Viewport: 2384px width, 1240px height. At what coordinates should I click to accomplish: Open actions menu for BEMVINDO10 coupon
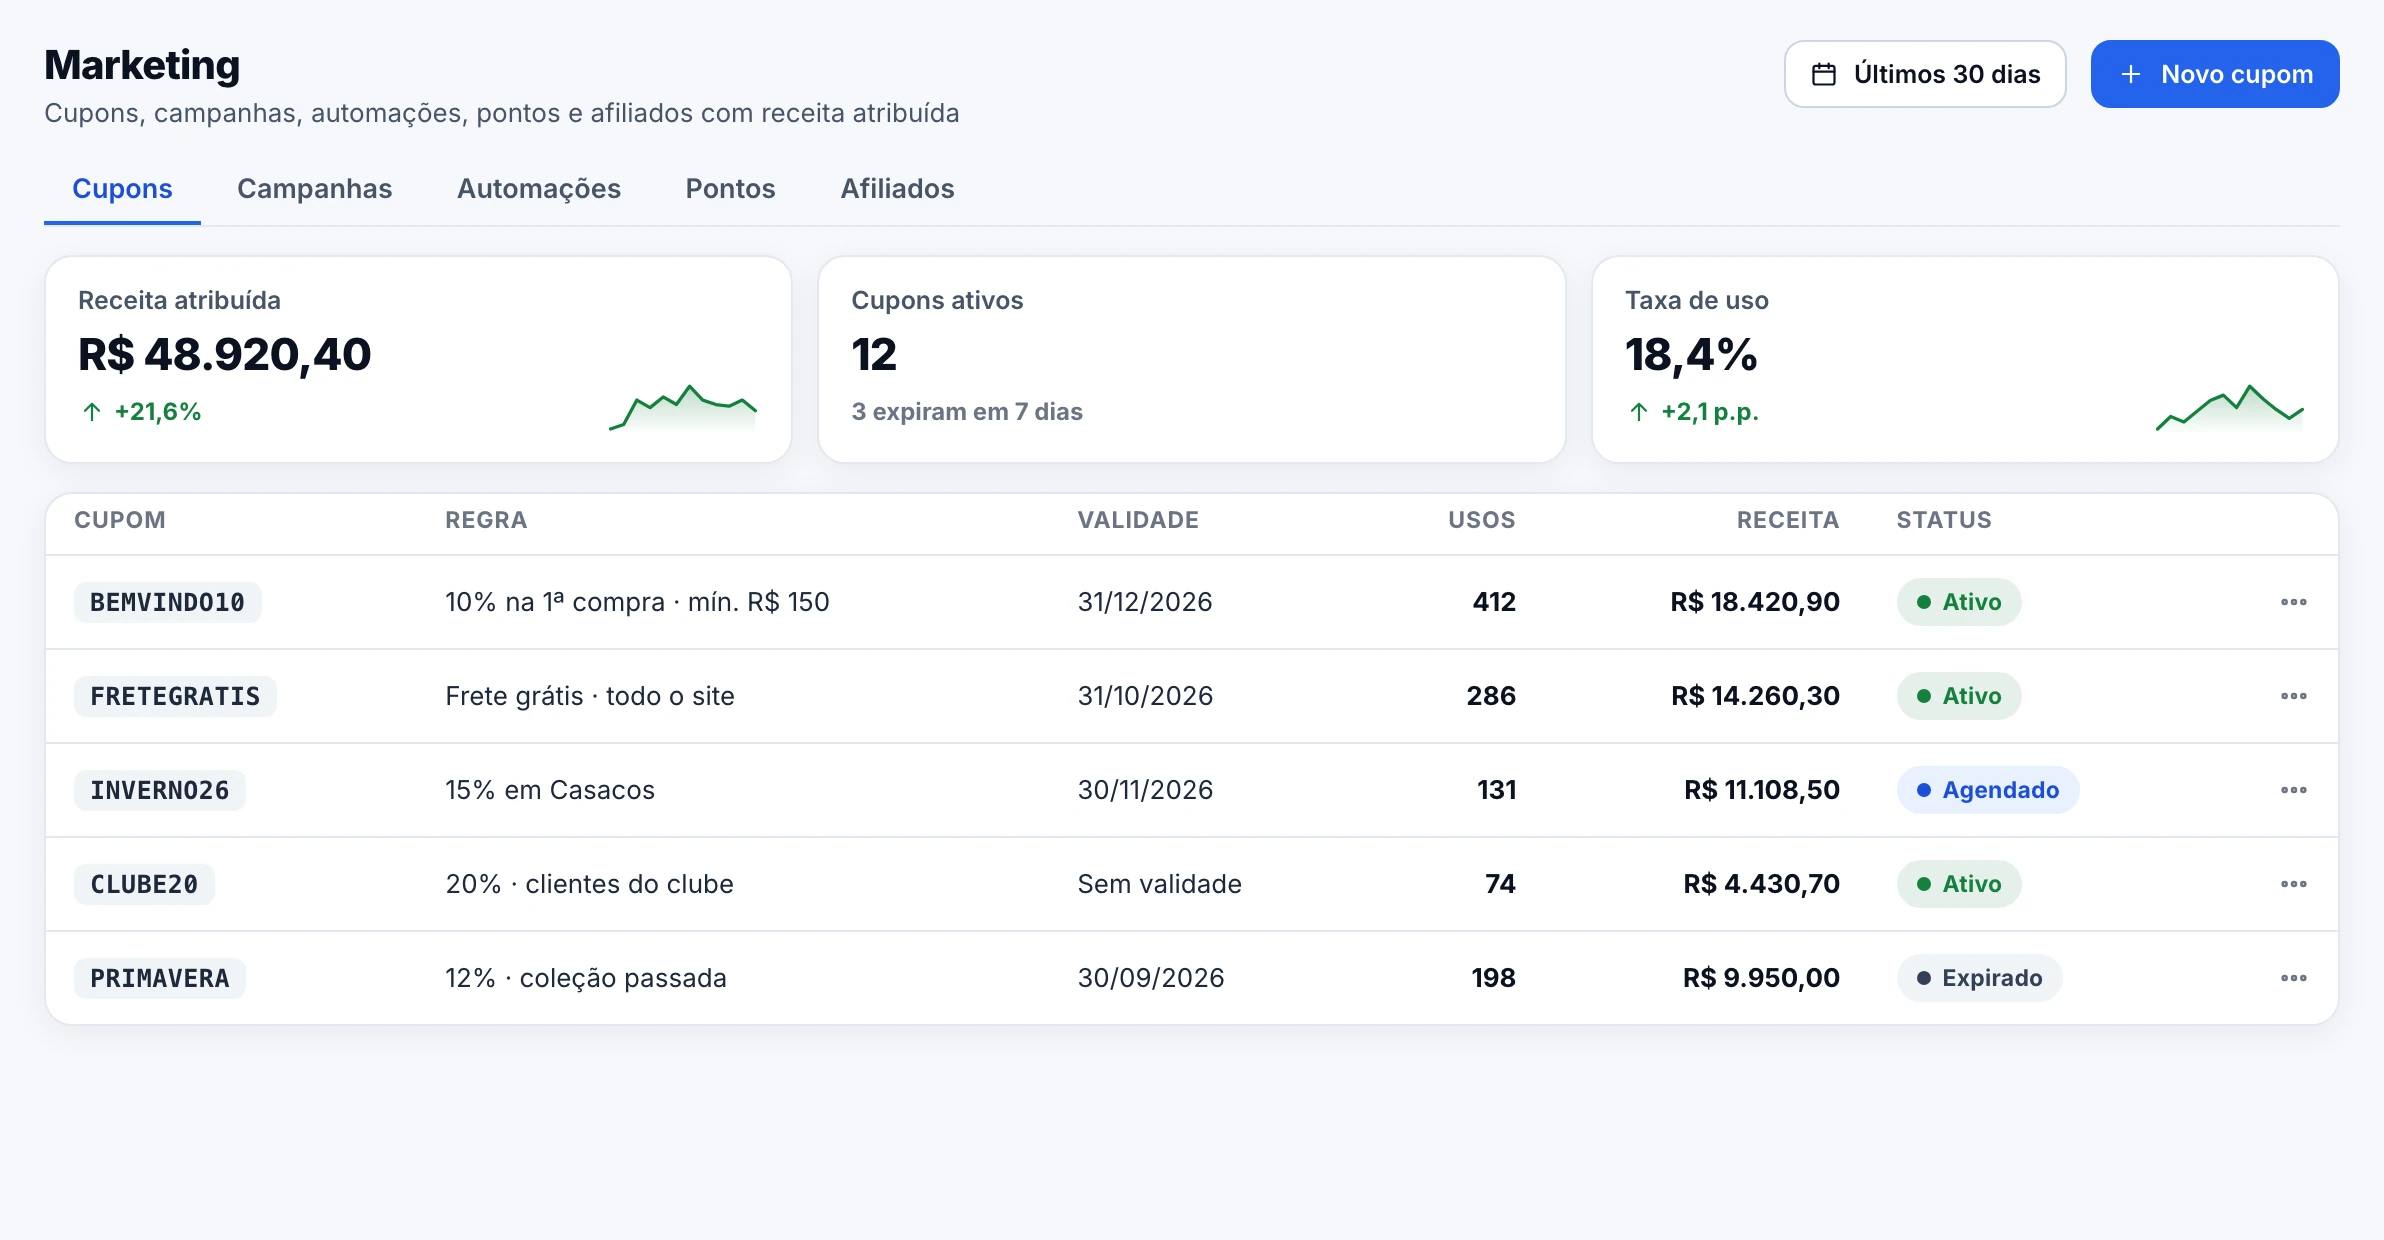pos(2293,602)
